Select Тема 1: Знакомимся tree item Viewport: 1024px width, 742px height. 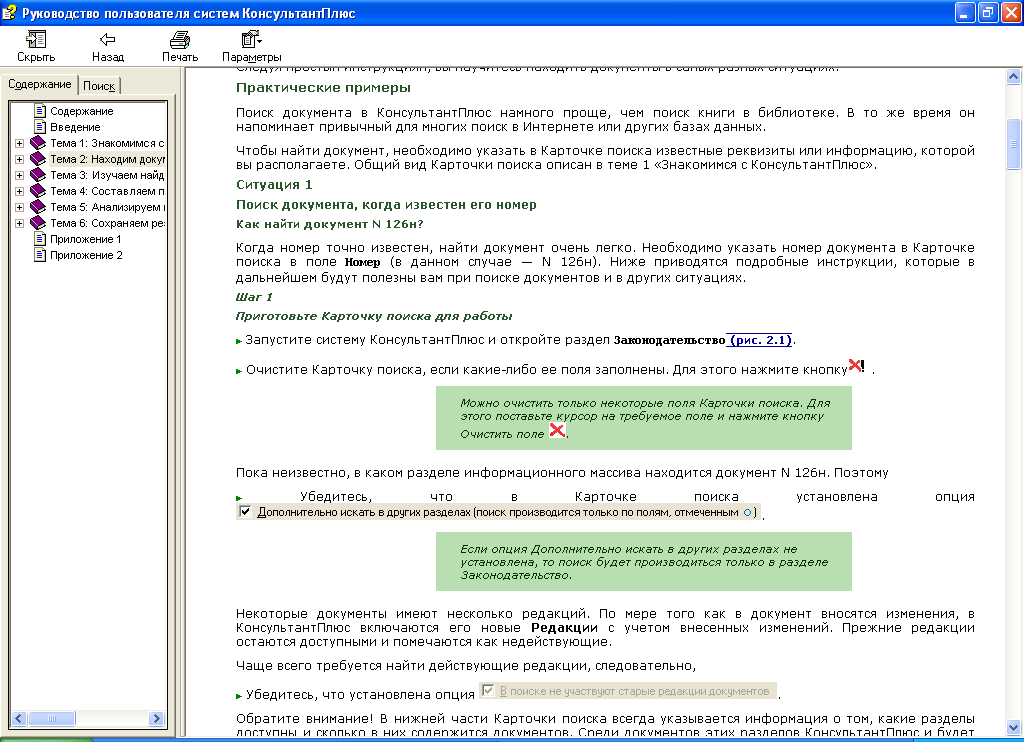tap(107, 143)
